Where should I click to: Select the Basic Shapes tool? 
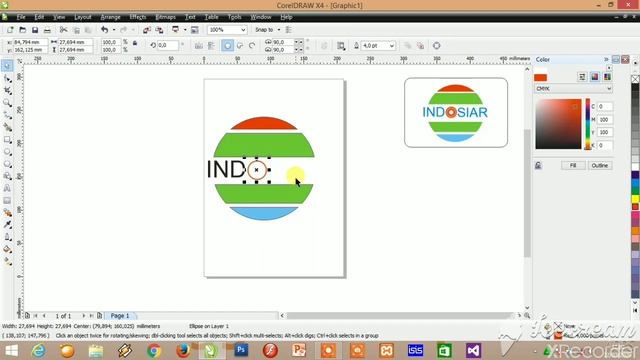(x=7, y=176)
